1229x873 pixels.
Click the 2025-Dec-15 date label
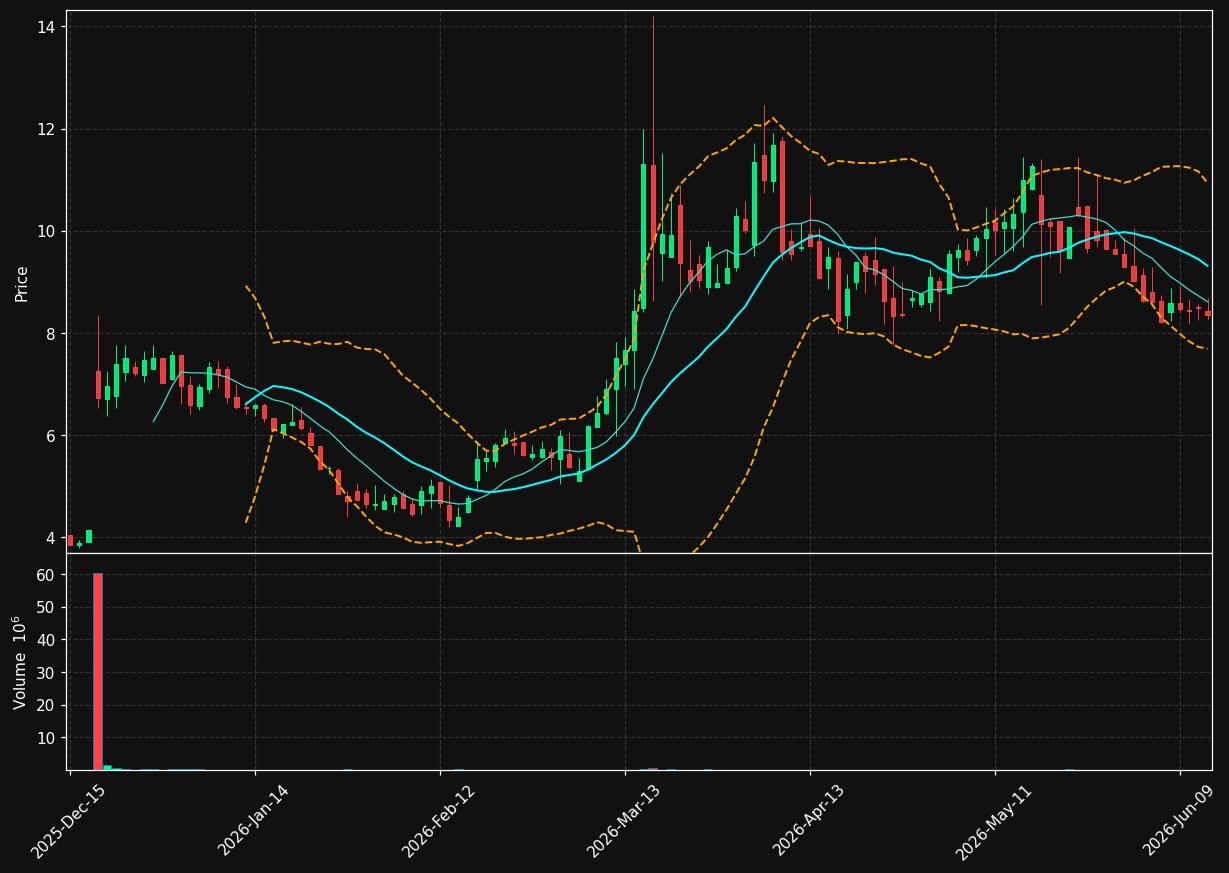[69, 822]
